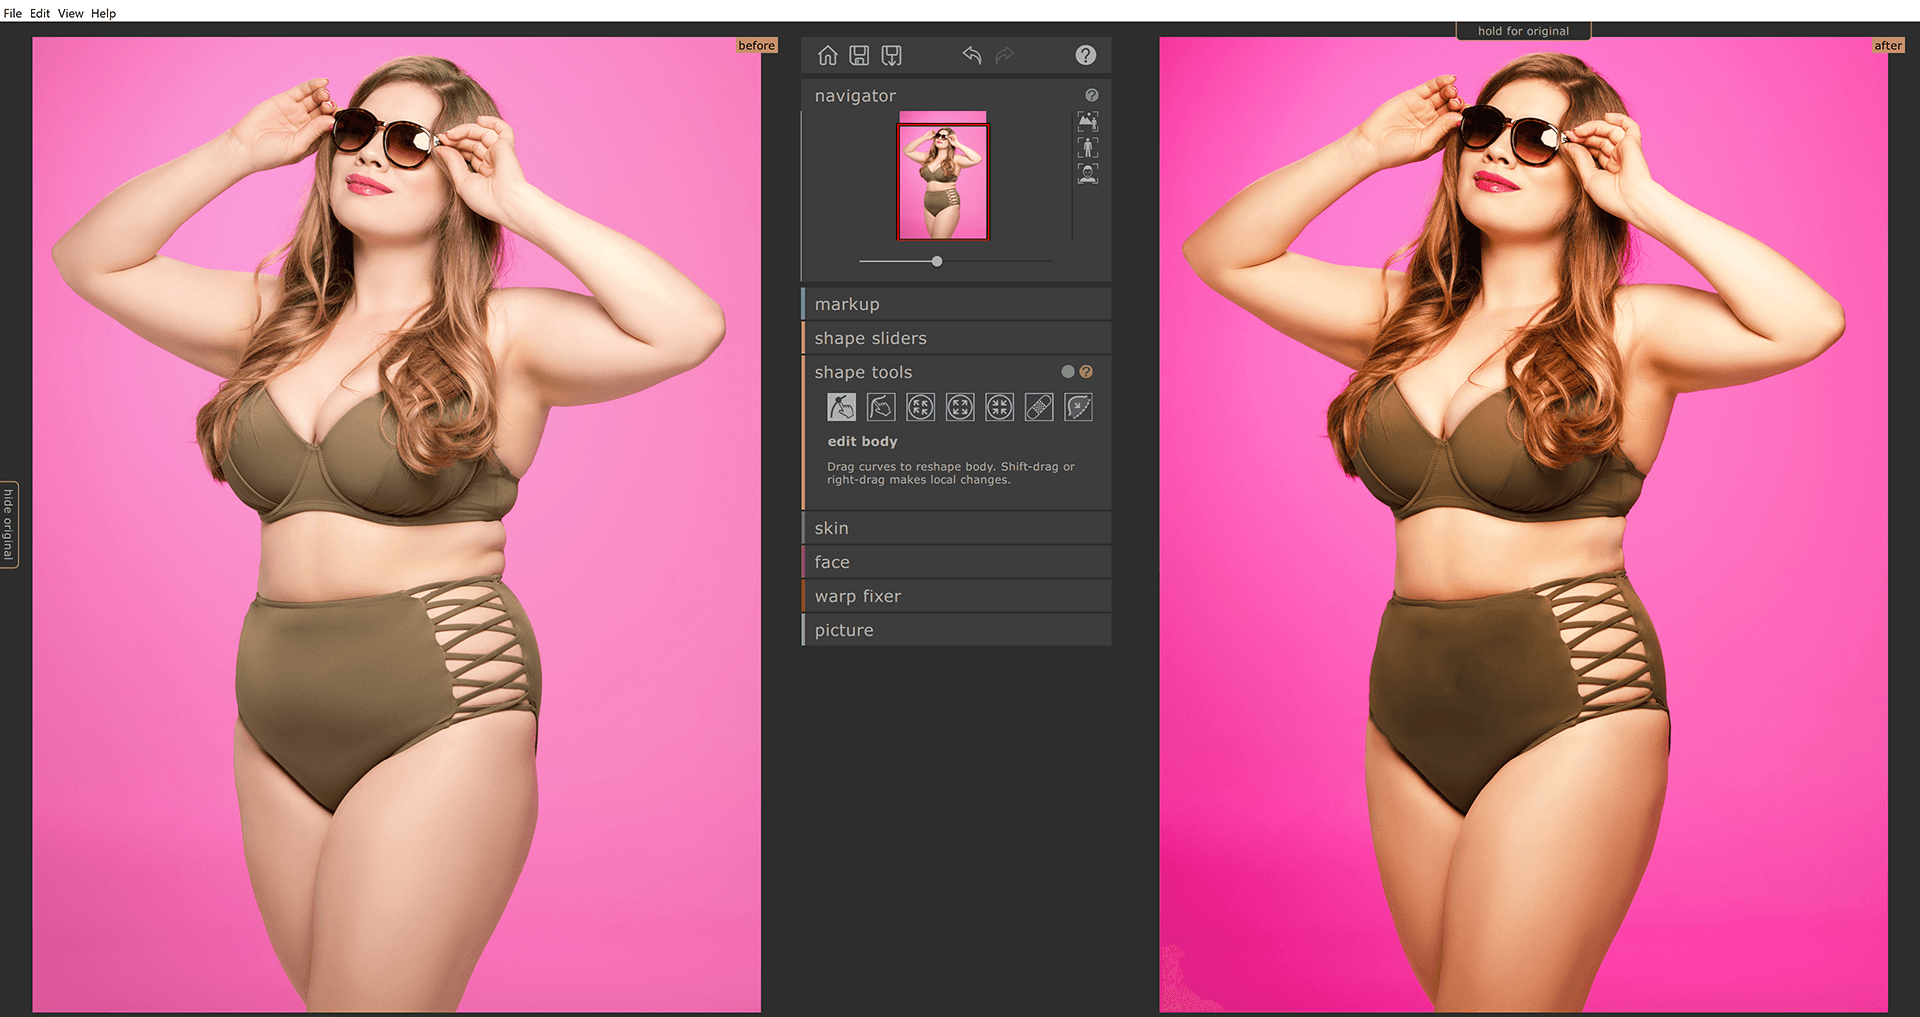The image size is (1920, 1017).
Task: Expand the face section
Action: click(956, 562)
